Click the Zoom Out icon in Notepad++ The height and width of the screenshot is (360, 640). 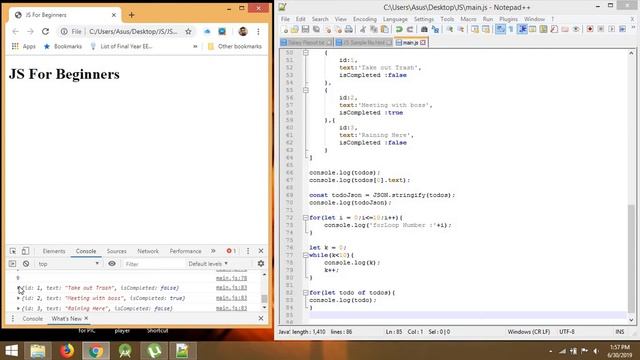tap(460, 29)
